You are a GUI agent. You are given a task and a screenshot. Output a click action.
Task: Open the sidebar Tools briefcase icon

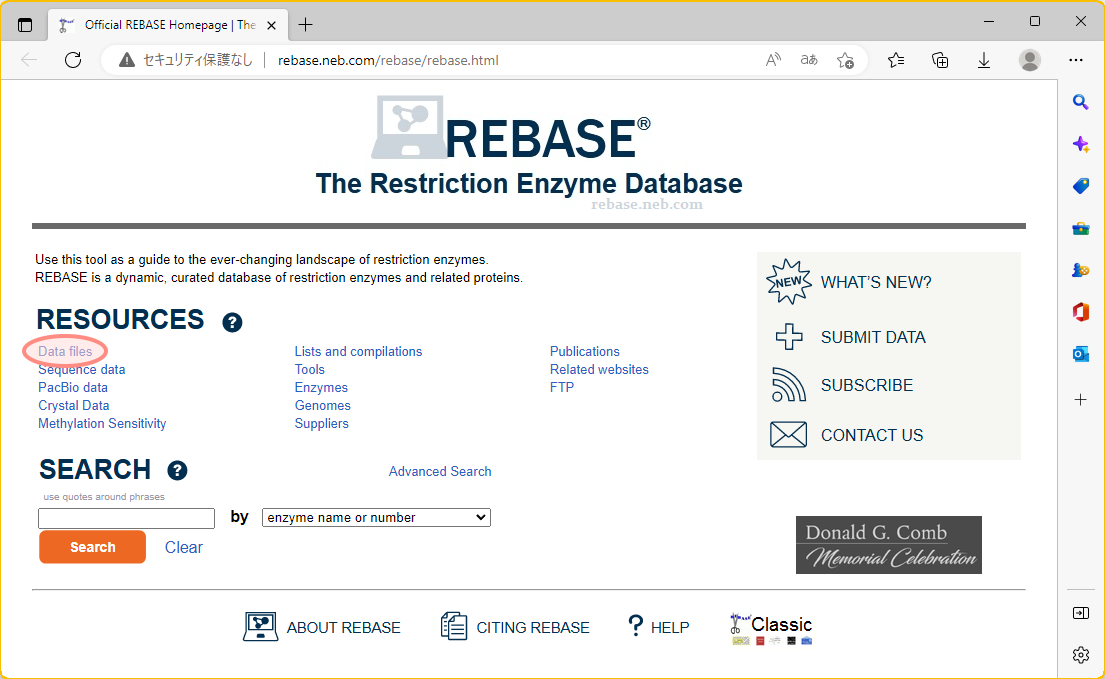coord(1080,228)
